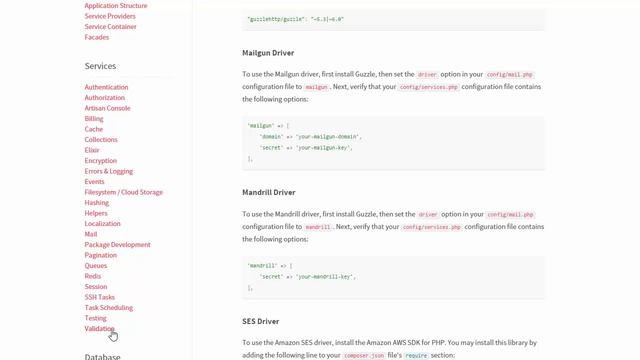Click the 'your-mailgun-domain' code line
640x360 pixels.
311,137
